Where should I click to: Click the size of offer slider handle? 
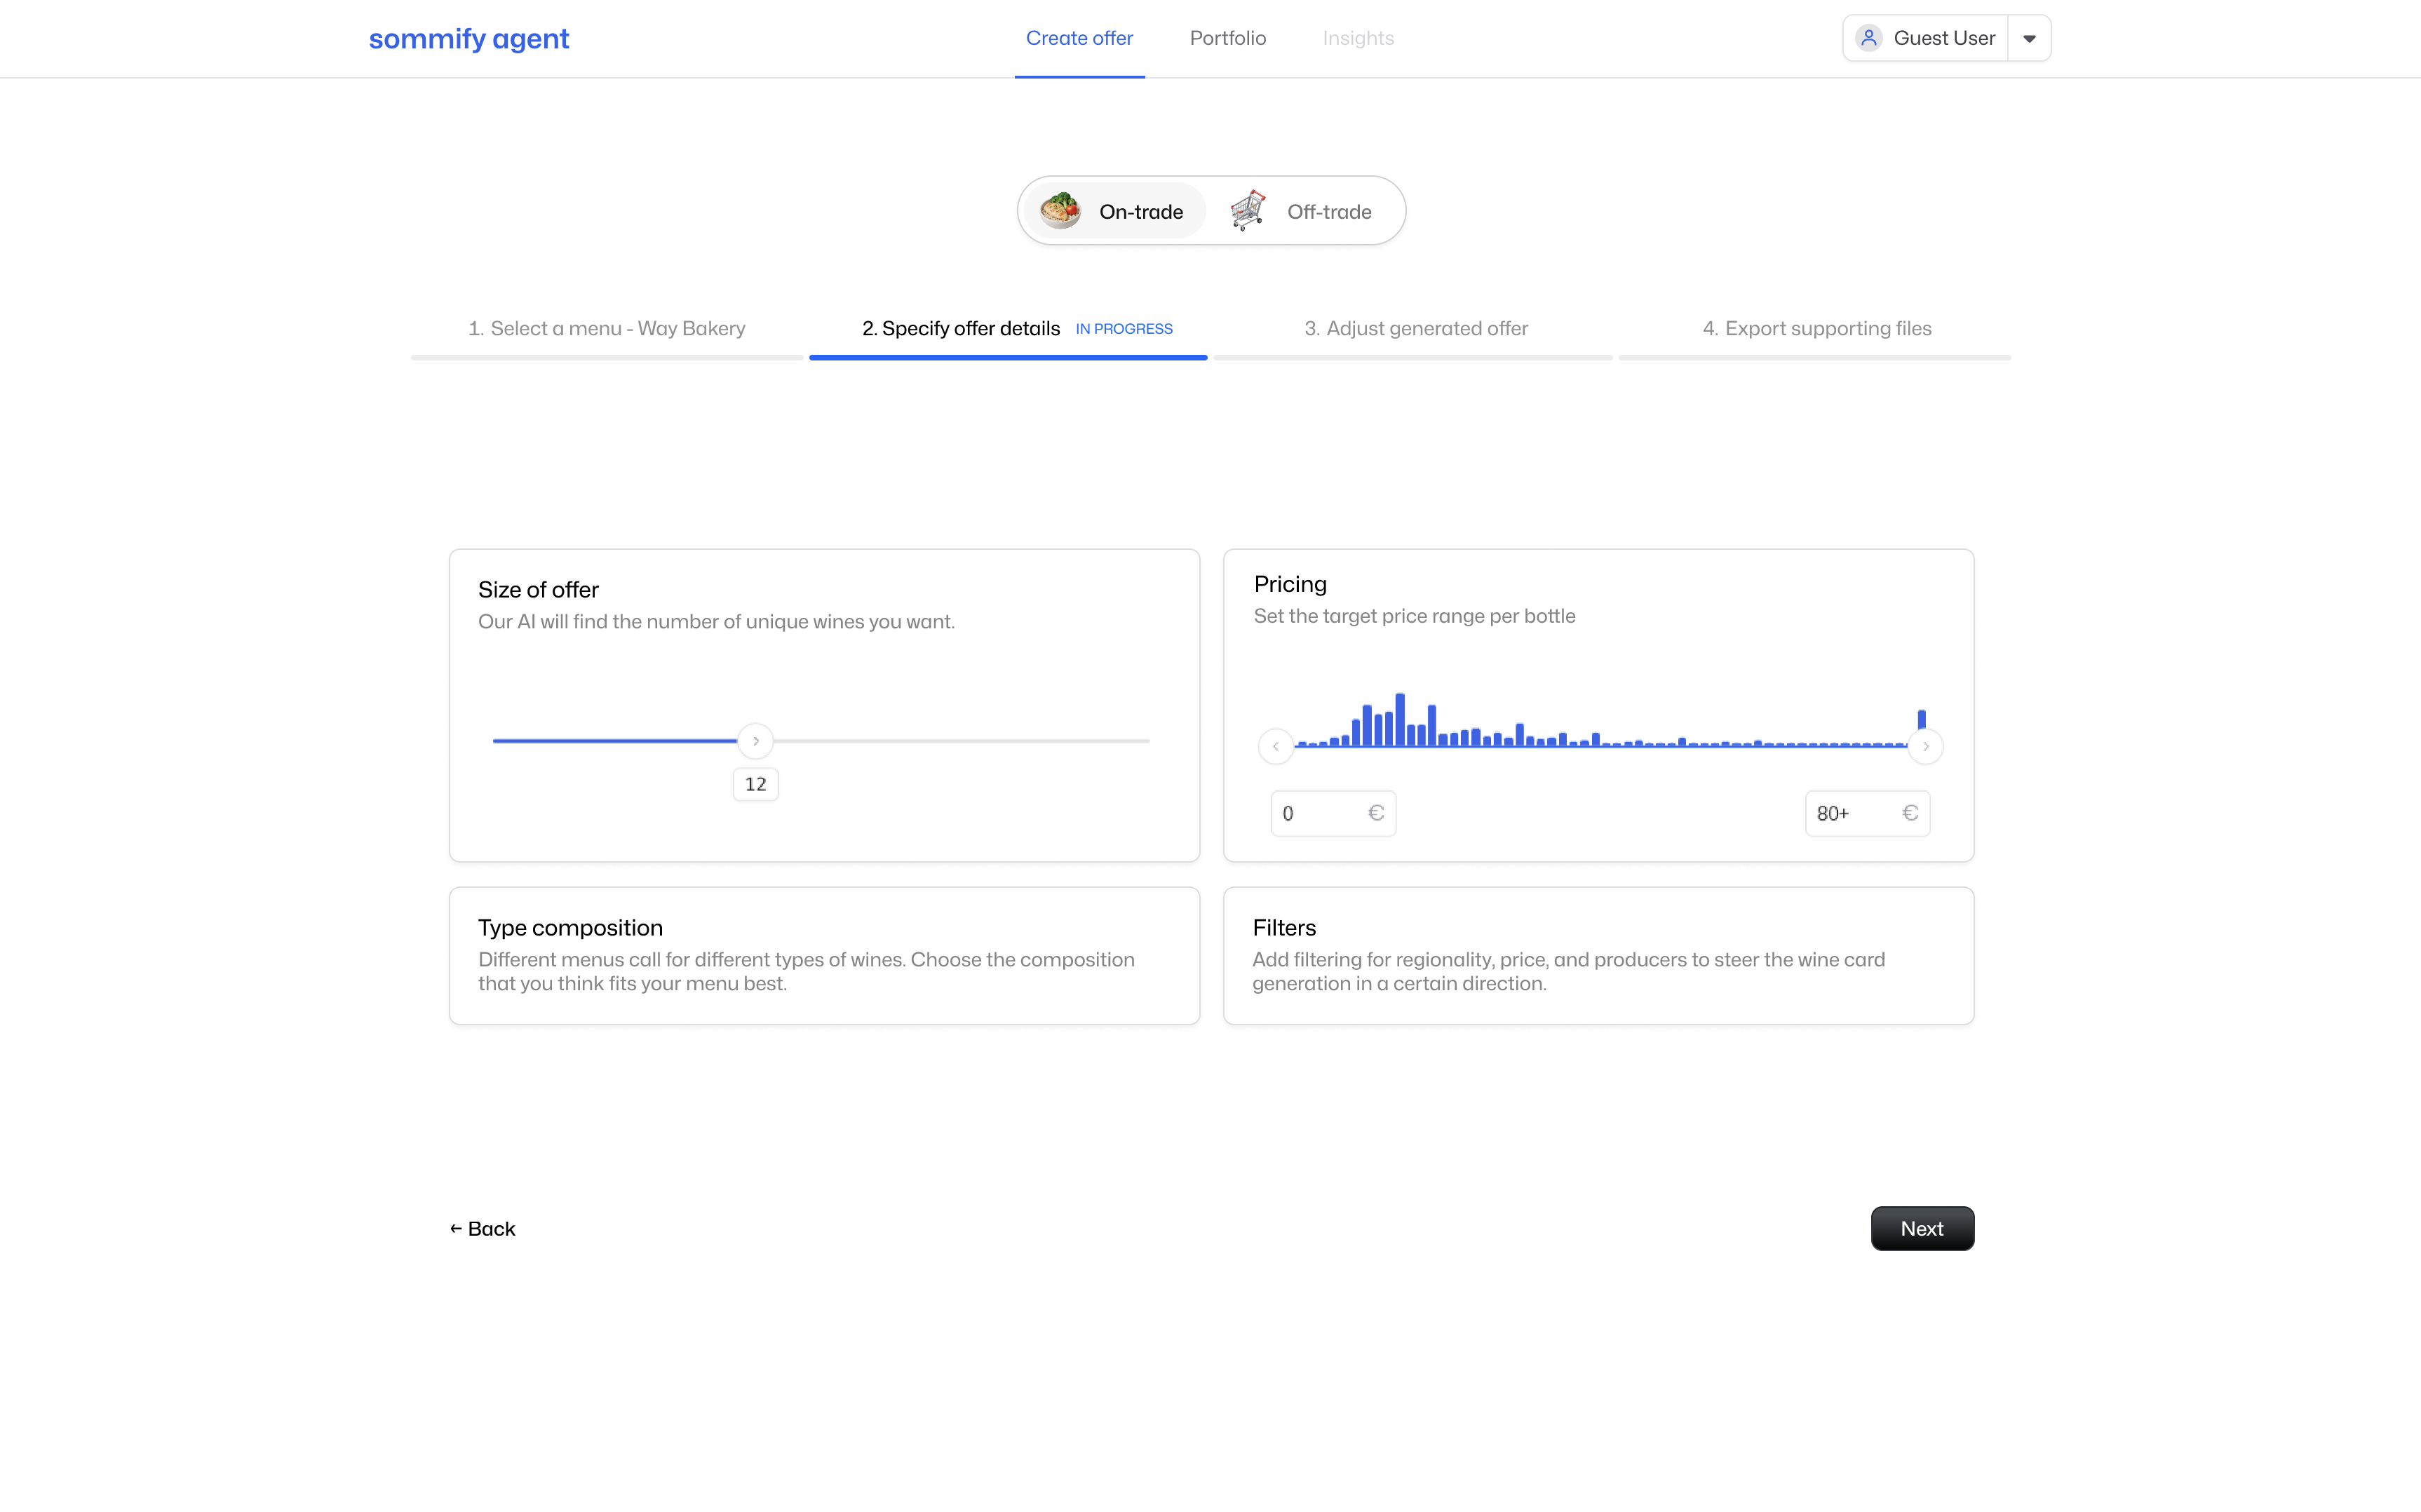755,741
